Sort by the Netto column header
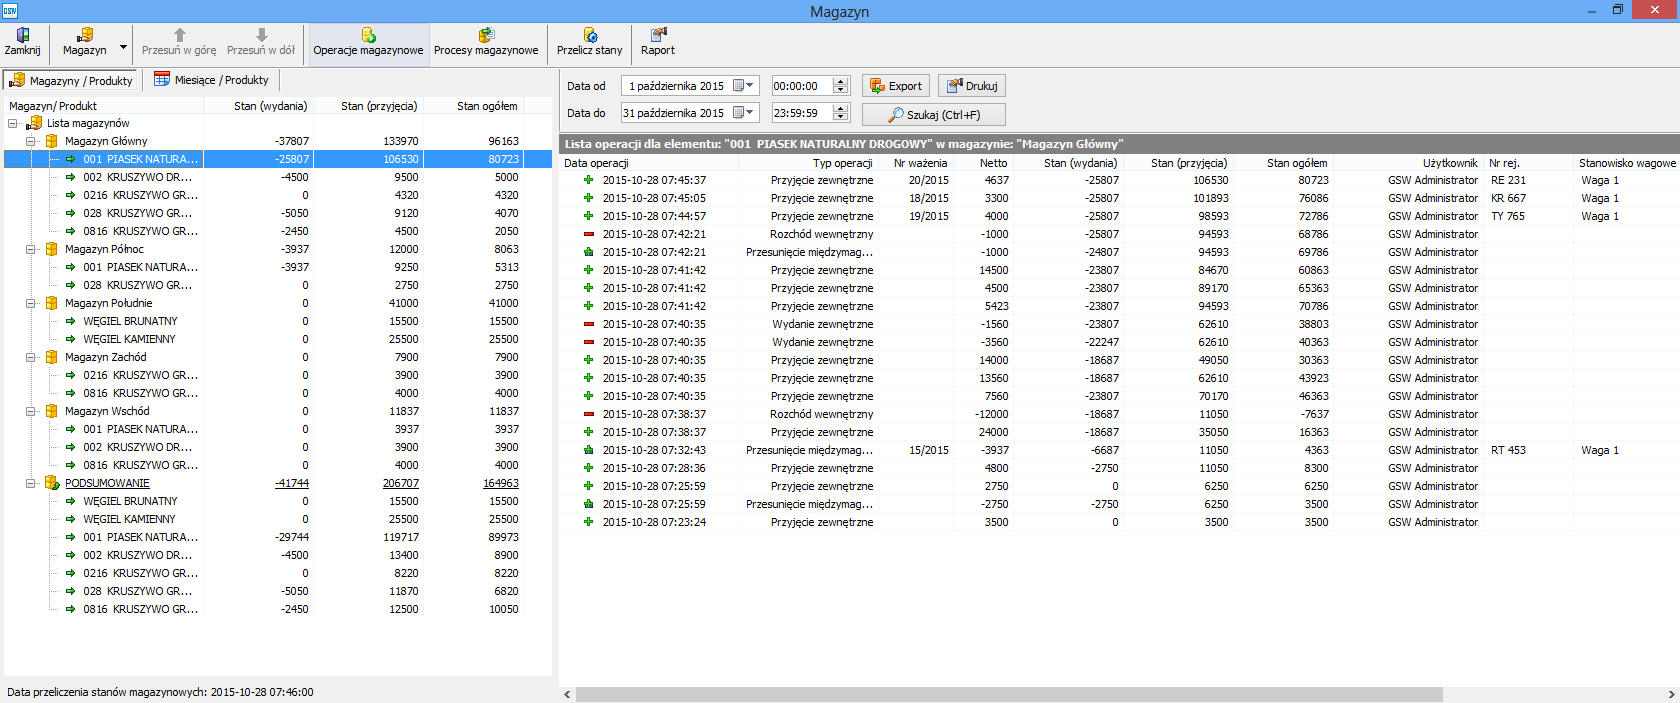The image size is (1680, 703). 993,163
